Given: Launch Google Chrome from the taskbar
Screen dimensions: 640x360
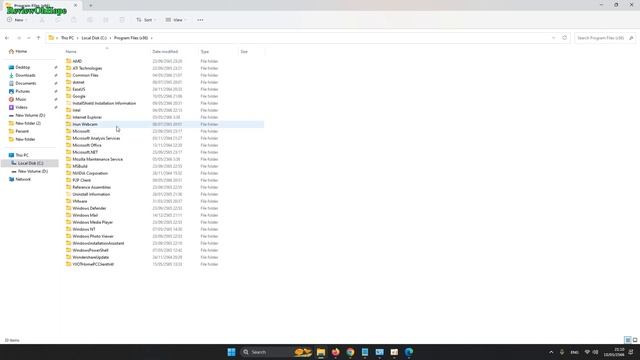Looking at the screenshot, I should point(350,352).
